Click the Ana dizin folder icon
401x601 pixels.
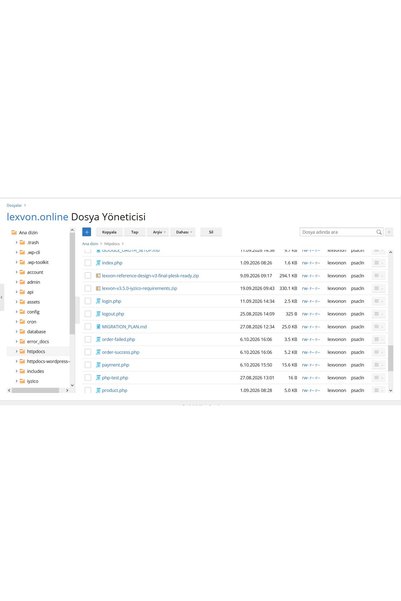14,232
